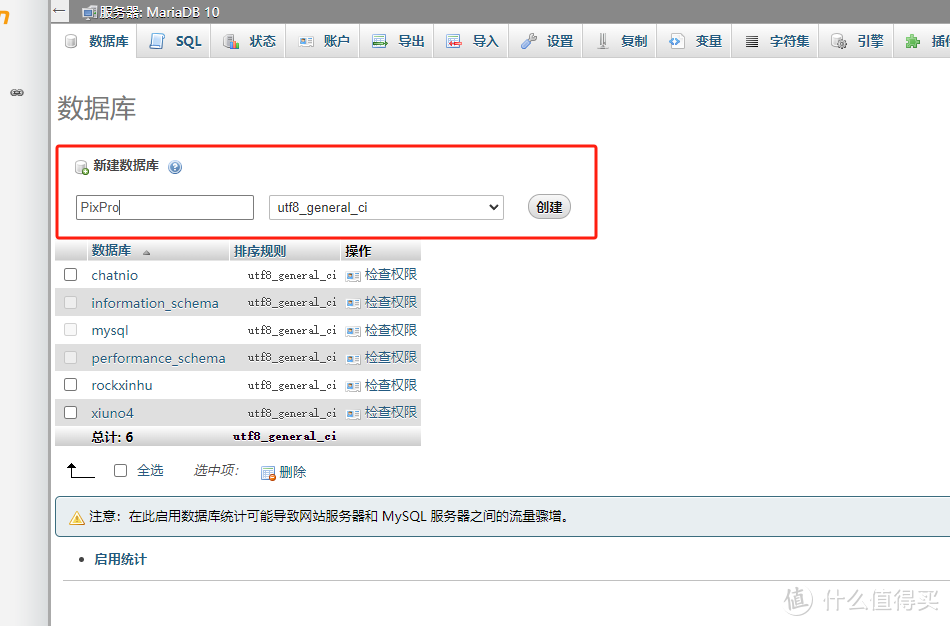950x626 pixels.
Task: Open the 导入 tab
Action: [471, 41]
